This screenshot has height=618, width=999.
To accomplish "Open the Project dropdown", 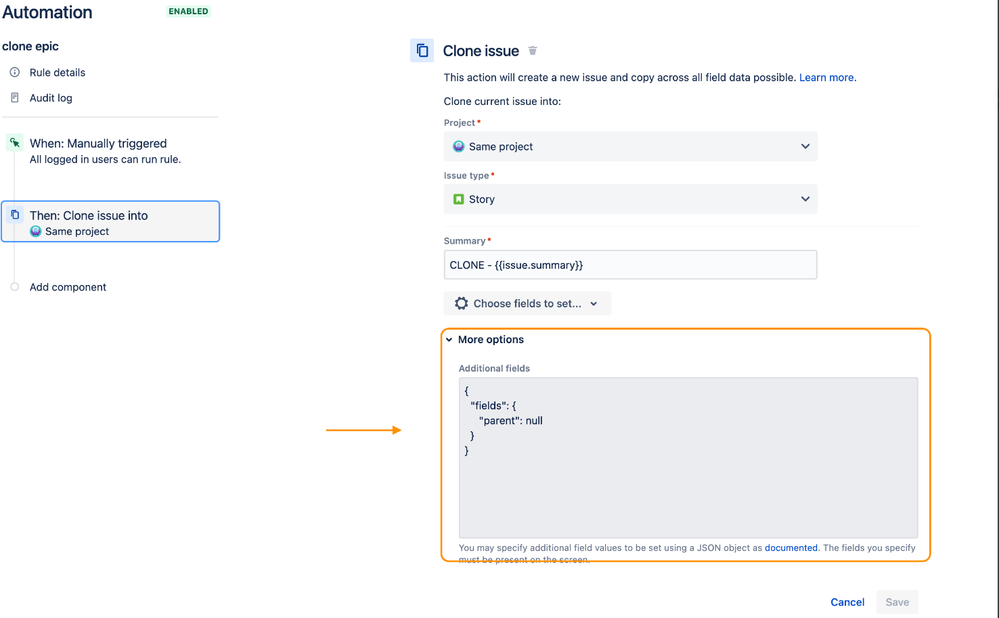I will (x=630, y=147).
